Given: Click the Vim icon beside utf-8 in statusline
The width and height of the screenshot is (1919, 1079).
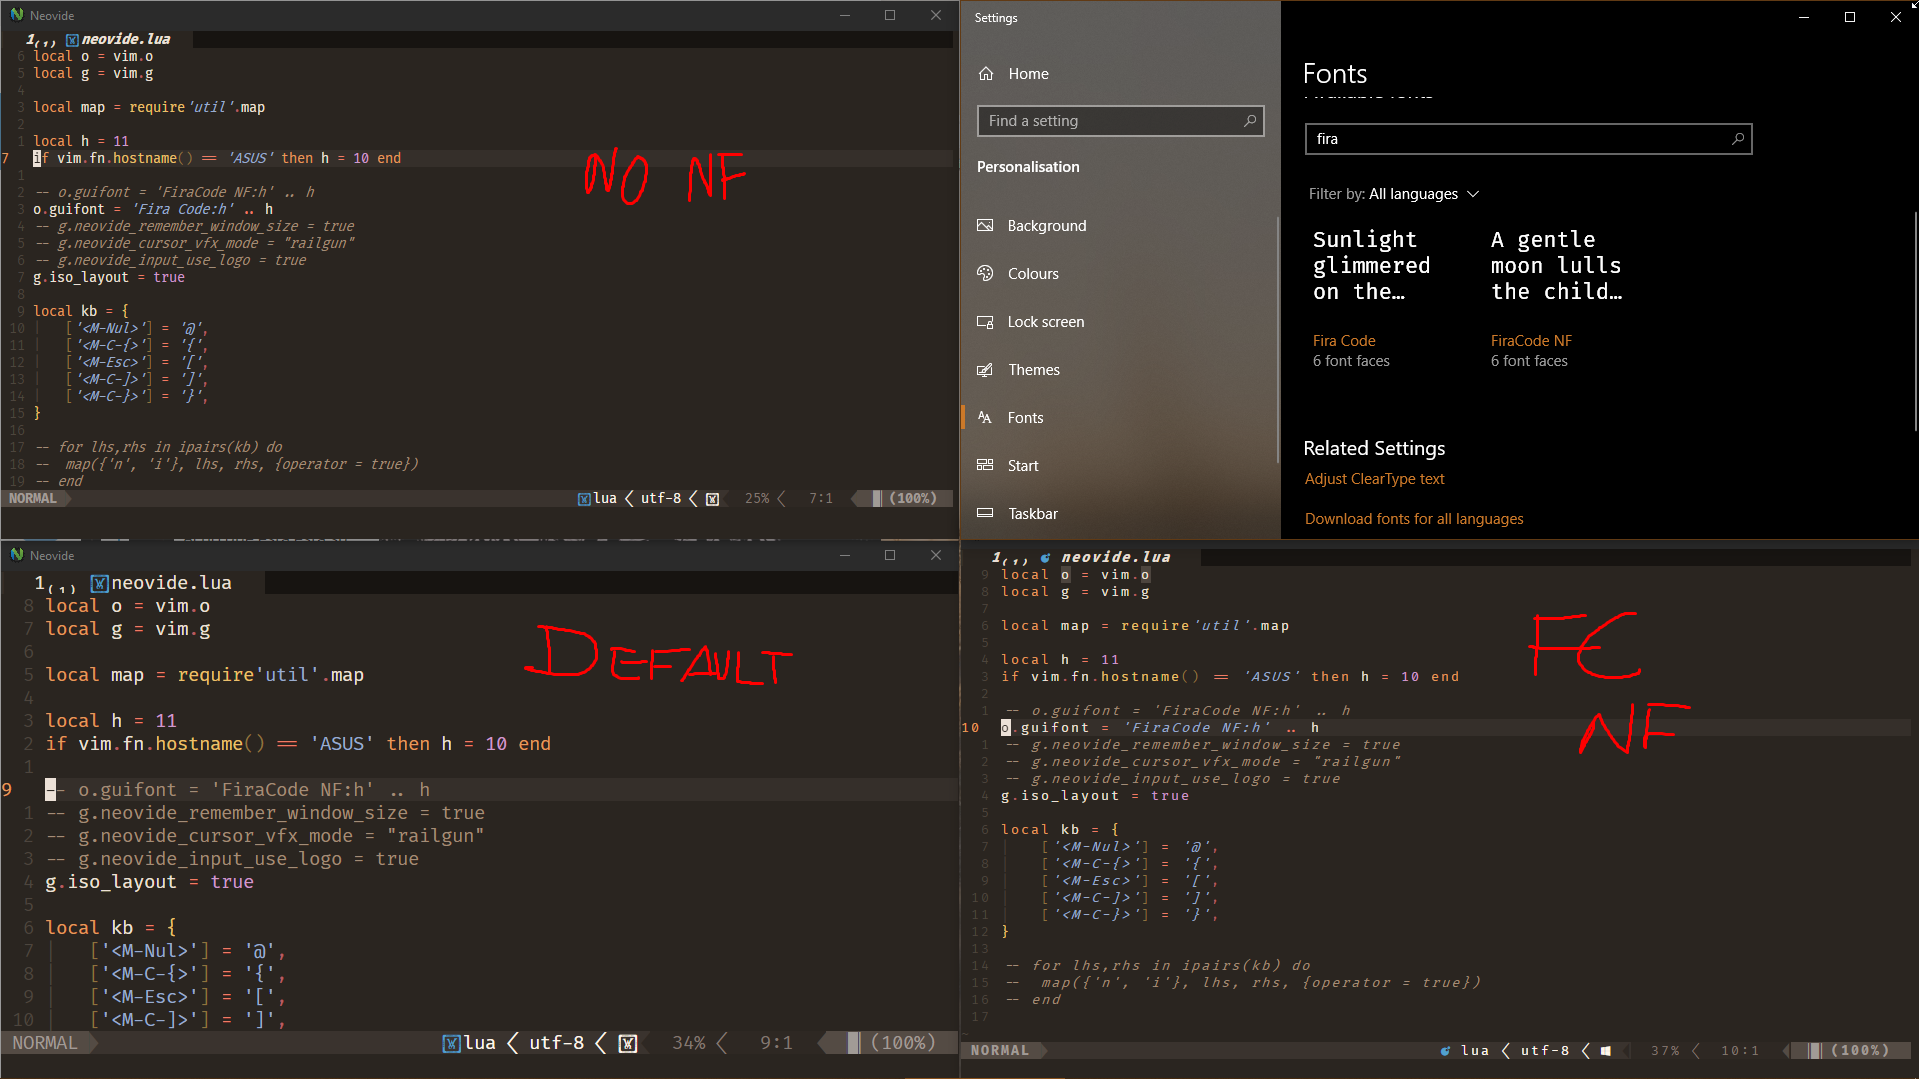Looking at the screenshot, I should click(x=712, y=498).
